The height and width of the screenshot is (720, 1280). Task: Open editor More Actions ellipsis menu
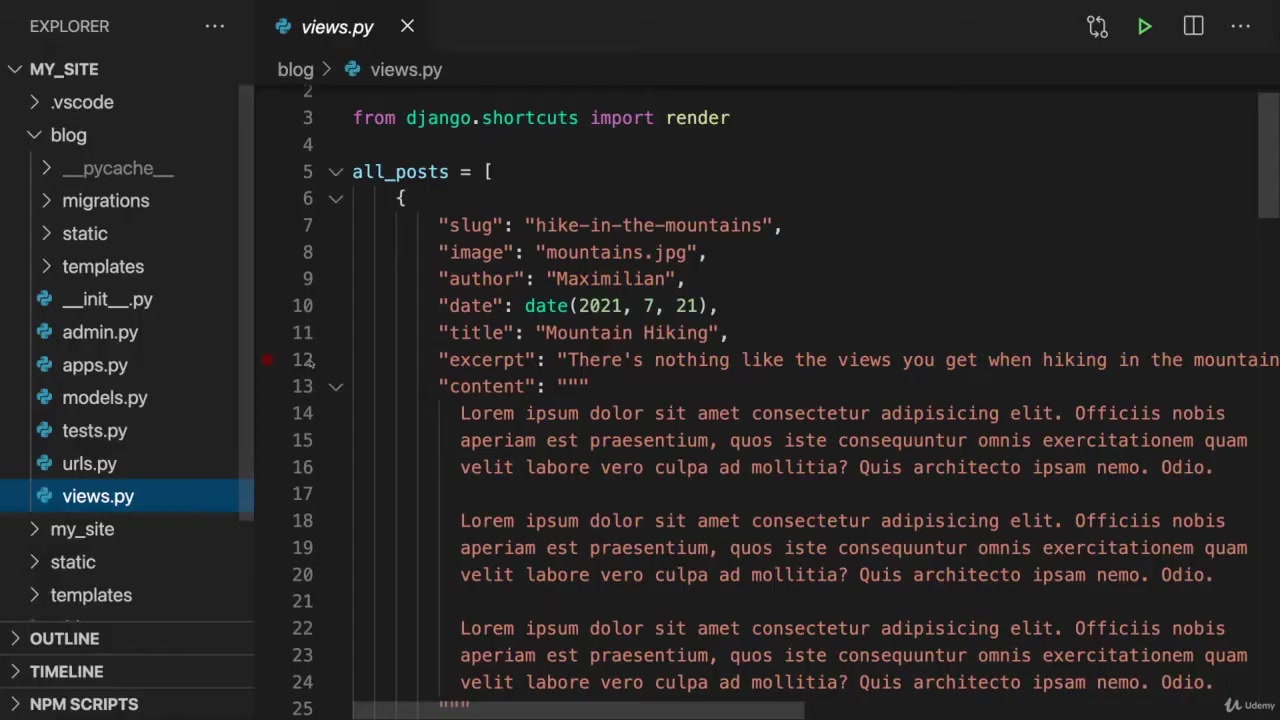tap(1240, 27)
